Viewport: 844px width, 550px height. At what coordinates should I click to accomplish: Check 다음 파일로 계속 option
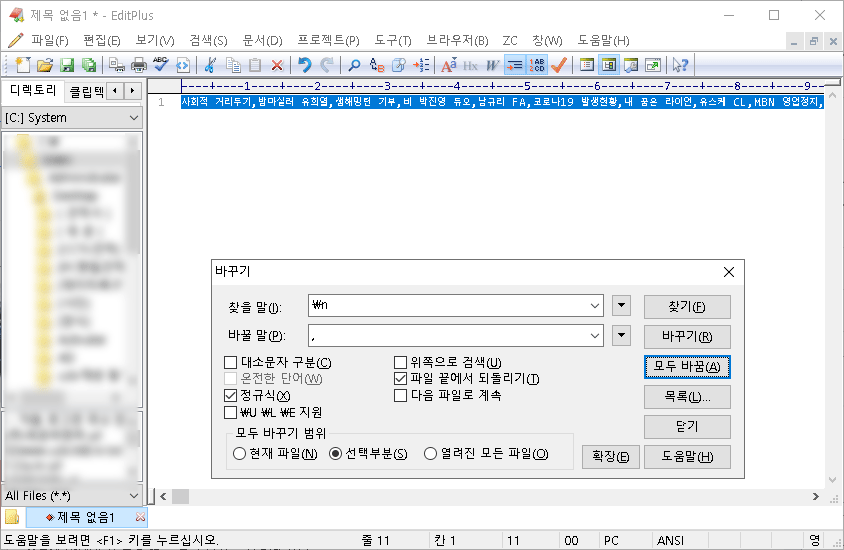(400, 396)
